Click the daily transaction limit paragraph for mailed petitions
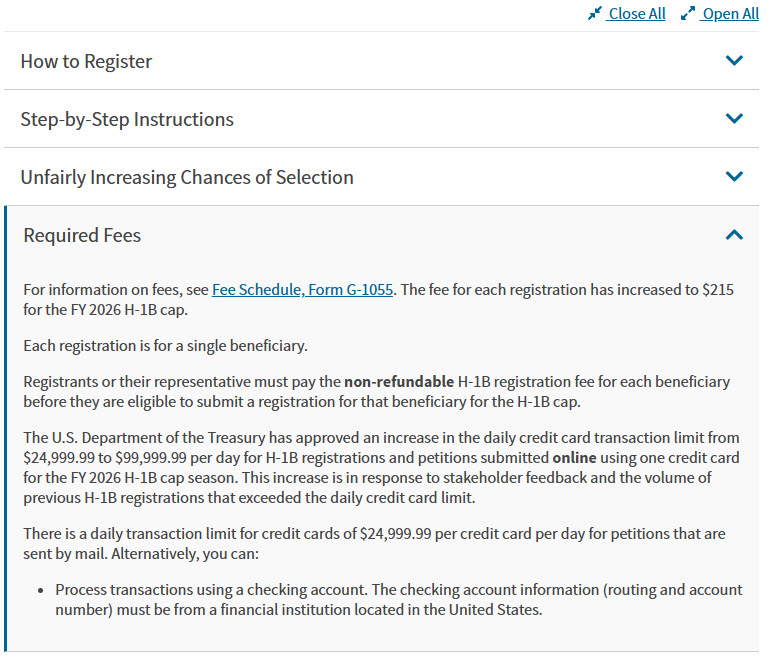The height and width of the screenshot is (662, 772). click(x=374, y=543)
